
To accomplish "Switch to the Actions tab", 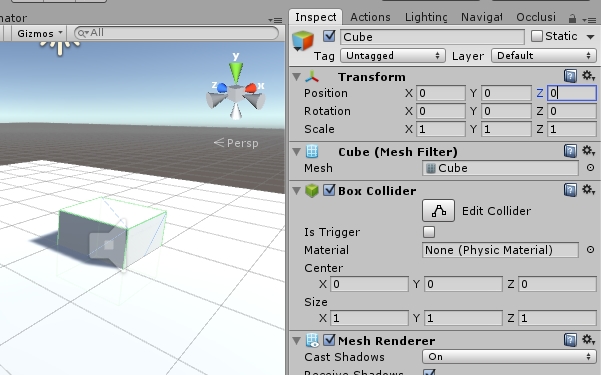I will coord(370,17).
